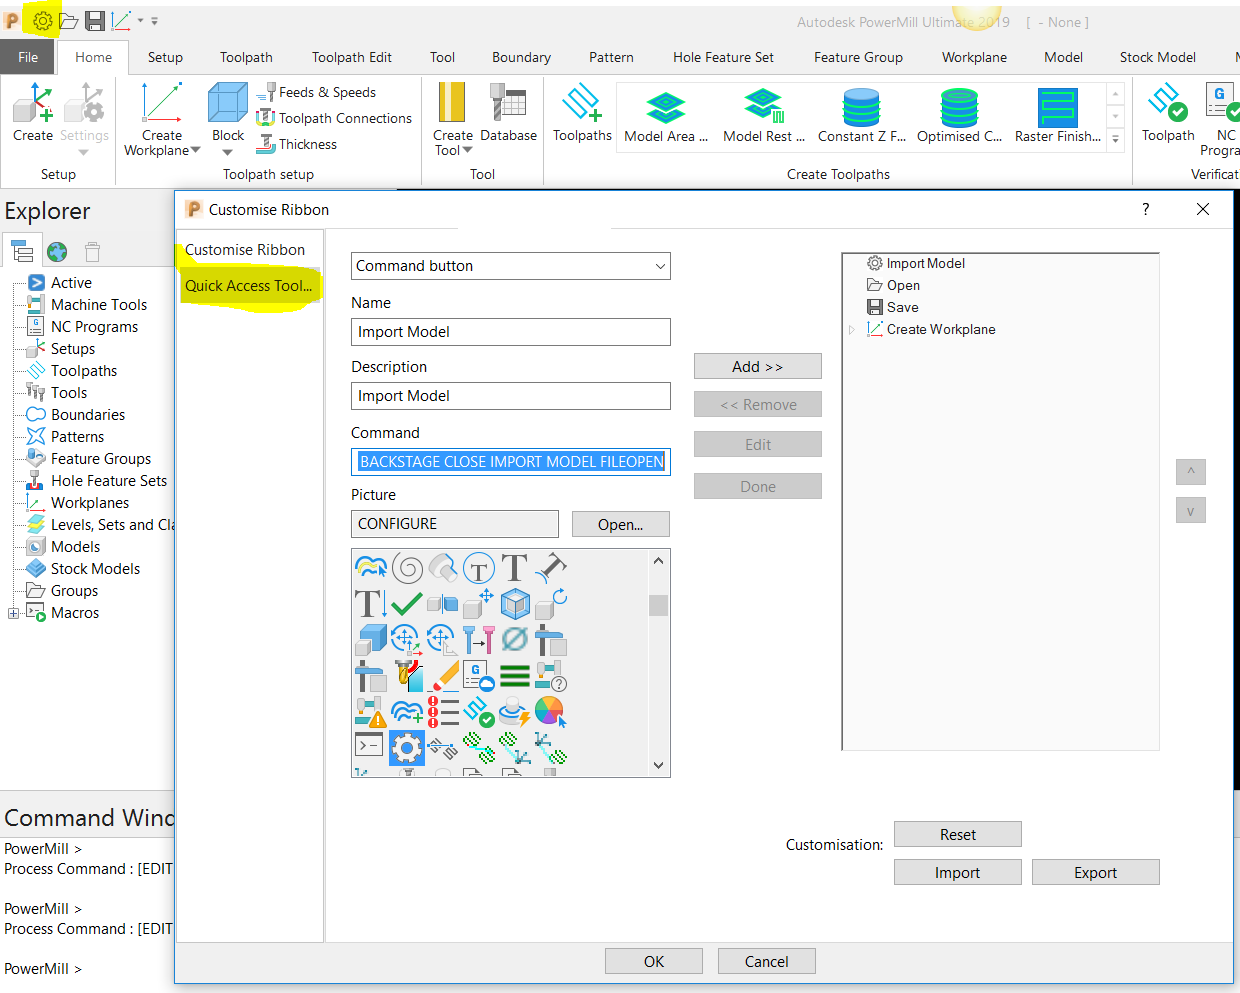The width and height of the screenshot is (1240, 993).
Task: Open quick access toolbar customise arrow
Action: click(154, 21)
